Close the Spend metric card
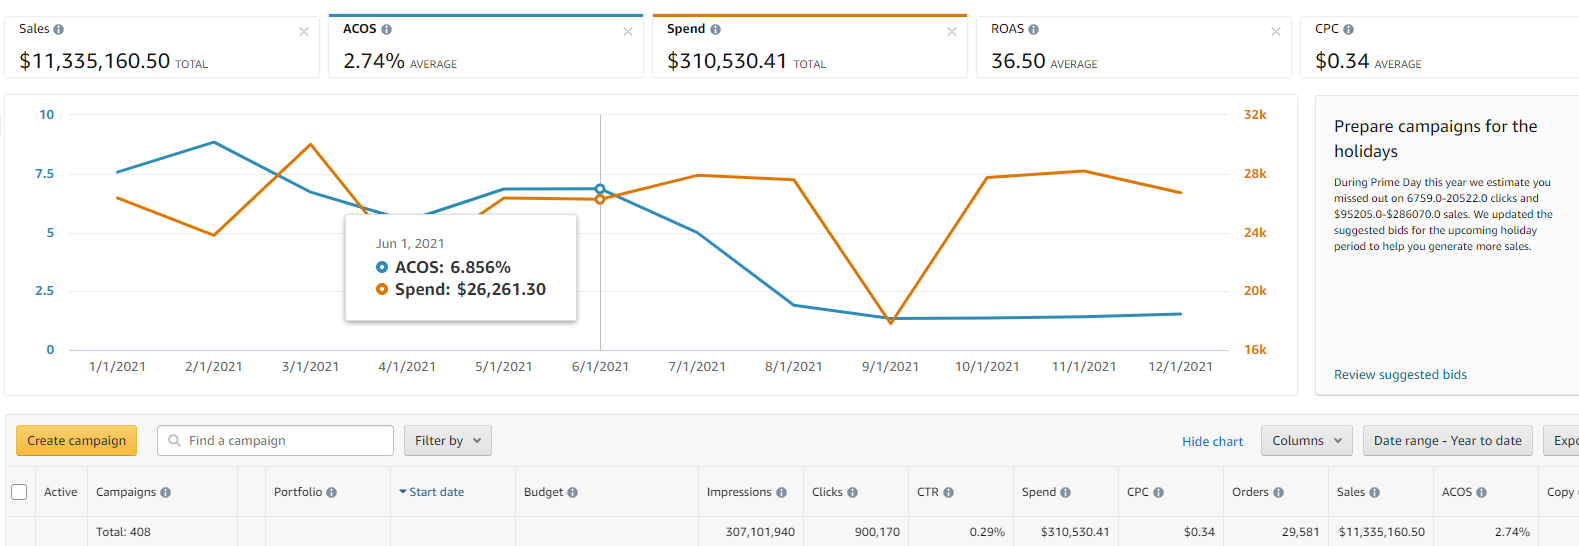1579x546 pixels. click(952, 32)
